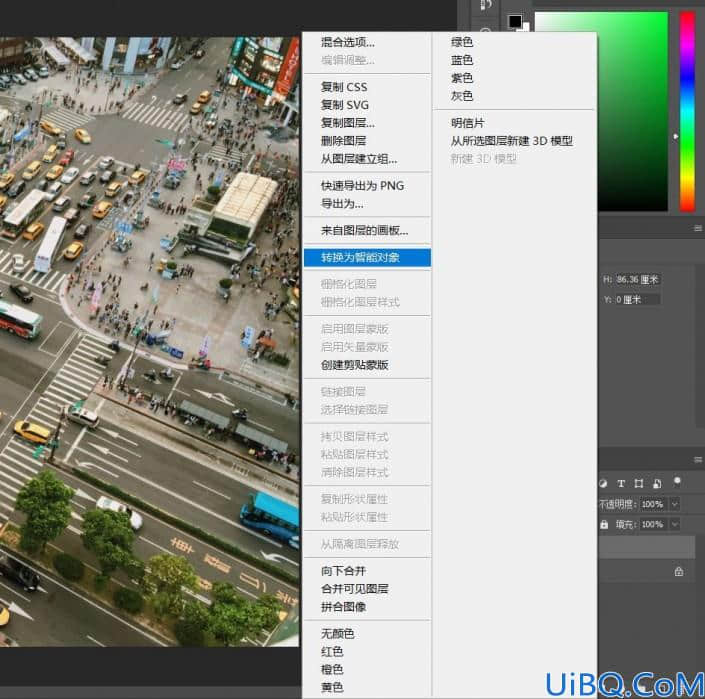The width and height of the screenshot is (705, 699).
Task: Click the adjustment layer filter icon
Action: click(603, 484)
